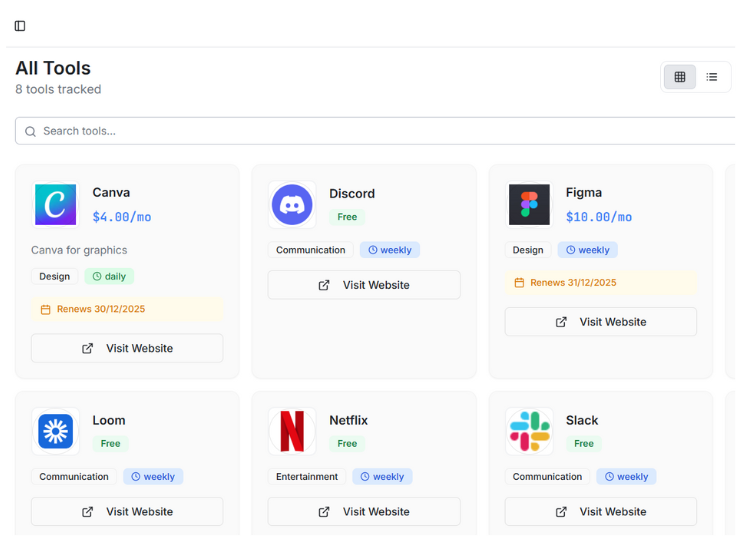Viewport: 740px width, 541px height.
Task: Click Figma's Renews 31/12/2025 banner
Action: [x=600, y=283]
